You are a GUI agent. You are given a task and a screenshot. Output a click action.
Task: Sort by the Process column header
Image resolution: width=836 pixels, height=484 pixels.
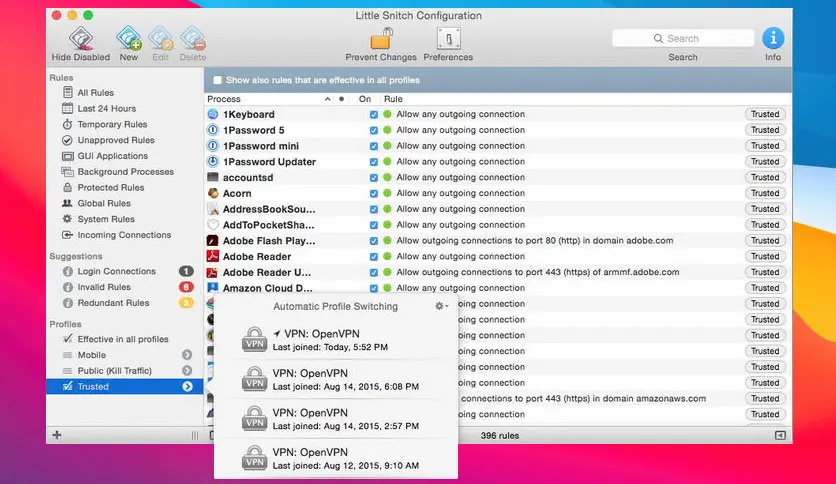269,99
